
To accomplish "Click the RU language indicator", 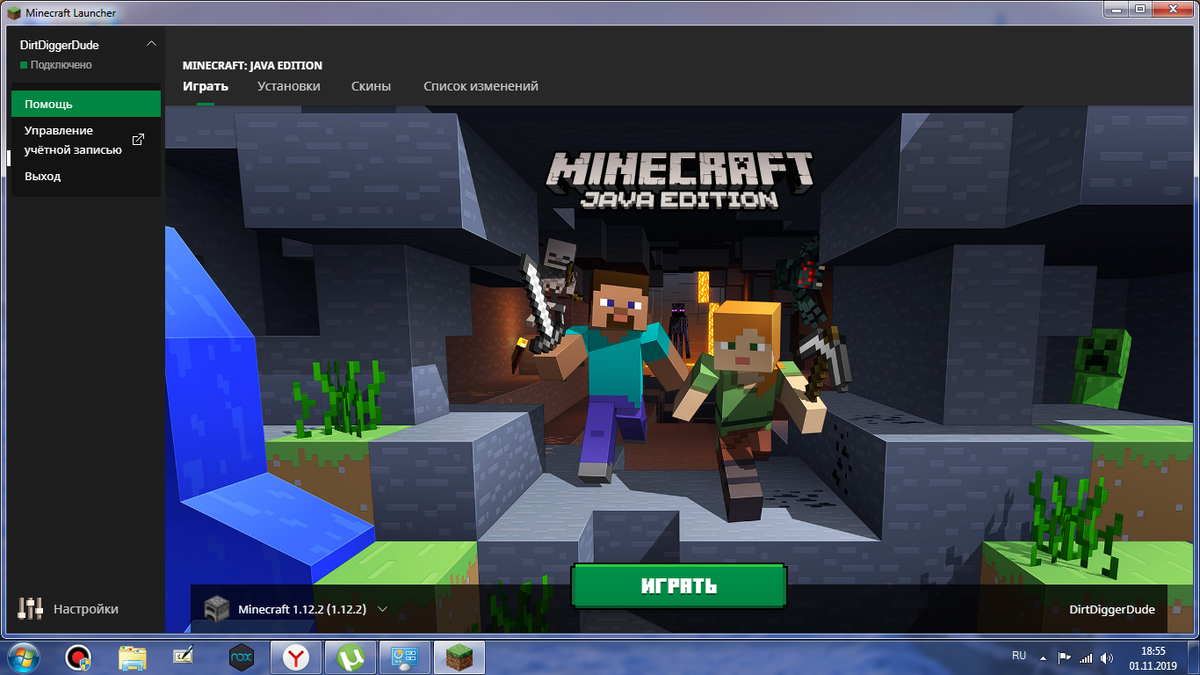I will point(1019,656).
